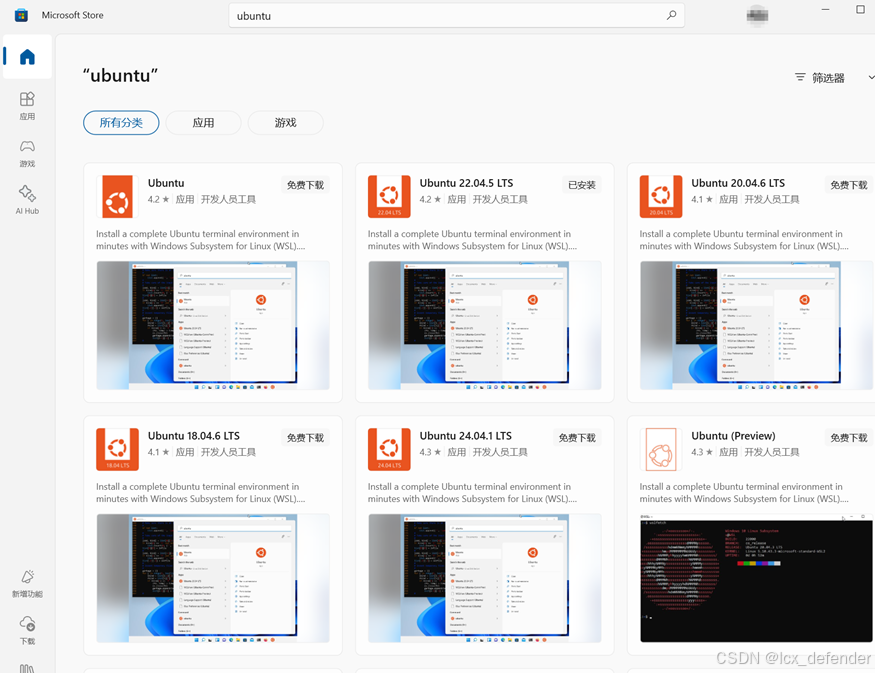Open the Gaming section in the sidebar
The image size is (875, 673).
click(27, 153)
